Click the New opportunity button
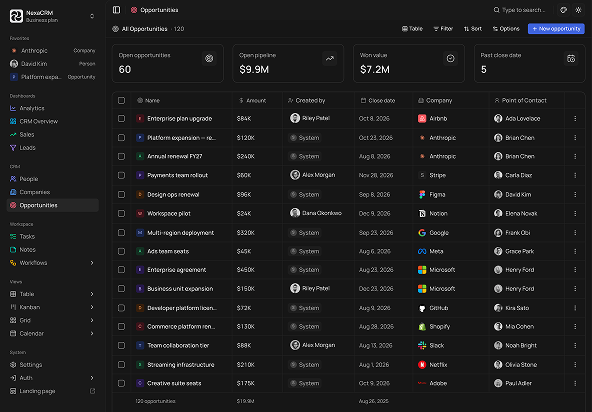Image resolution: width=592 pixels, height=412 pixels. coord(556,29)
